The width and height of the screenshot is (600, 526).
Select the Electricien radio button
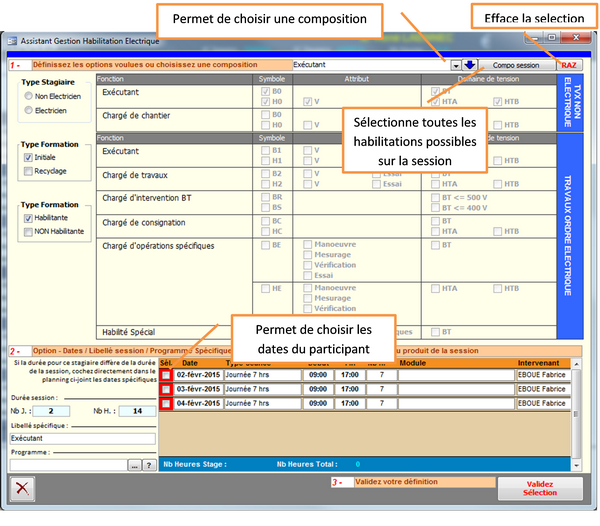click(x=29, y=111)
